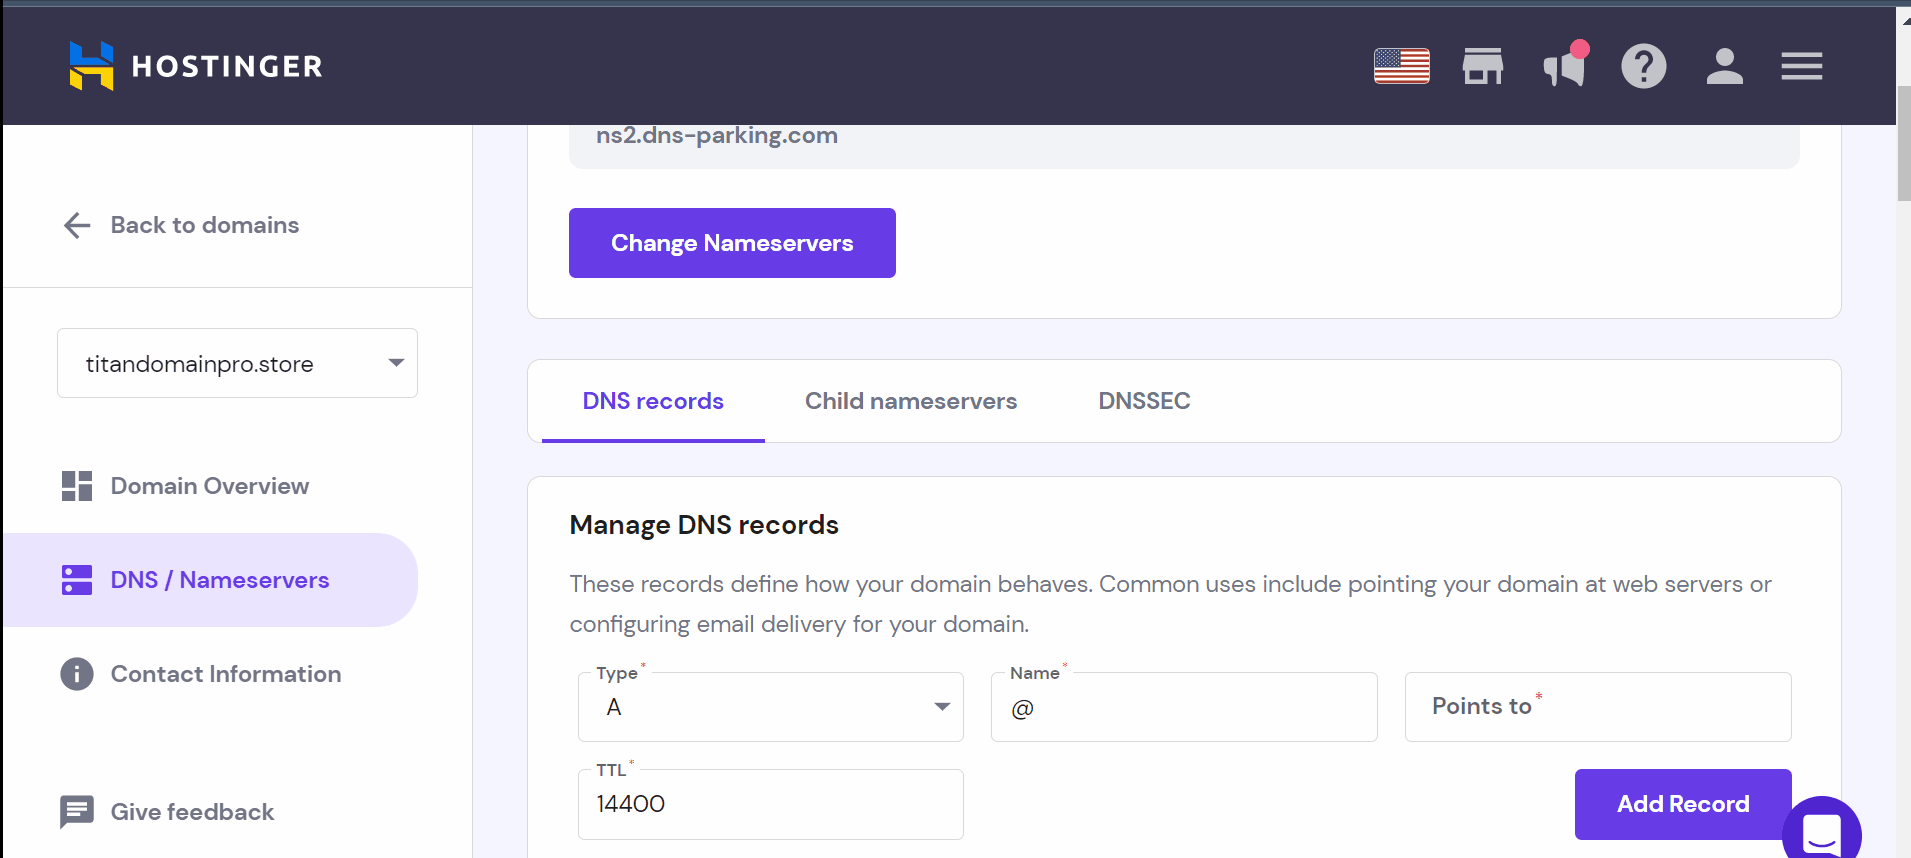Open Contact Information in sidebar
1911x858 pixels.
(x=225, y=674)
